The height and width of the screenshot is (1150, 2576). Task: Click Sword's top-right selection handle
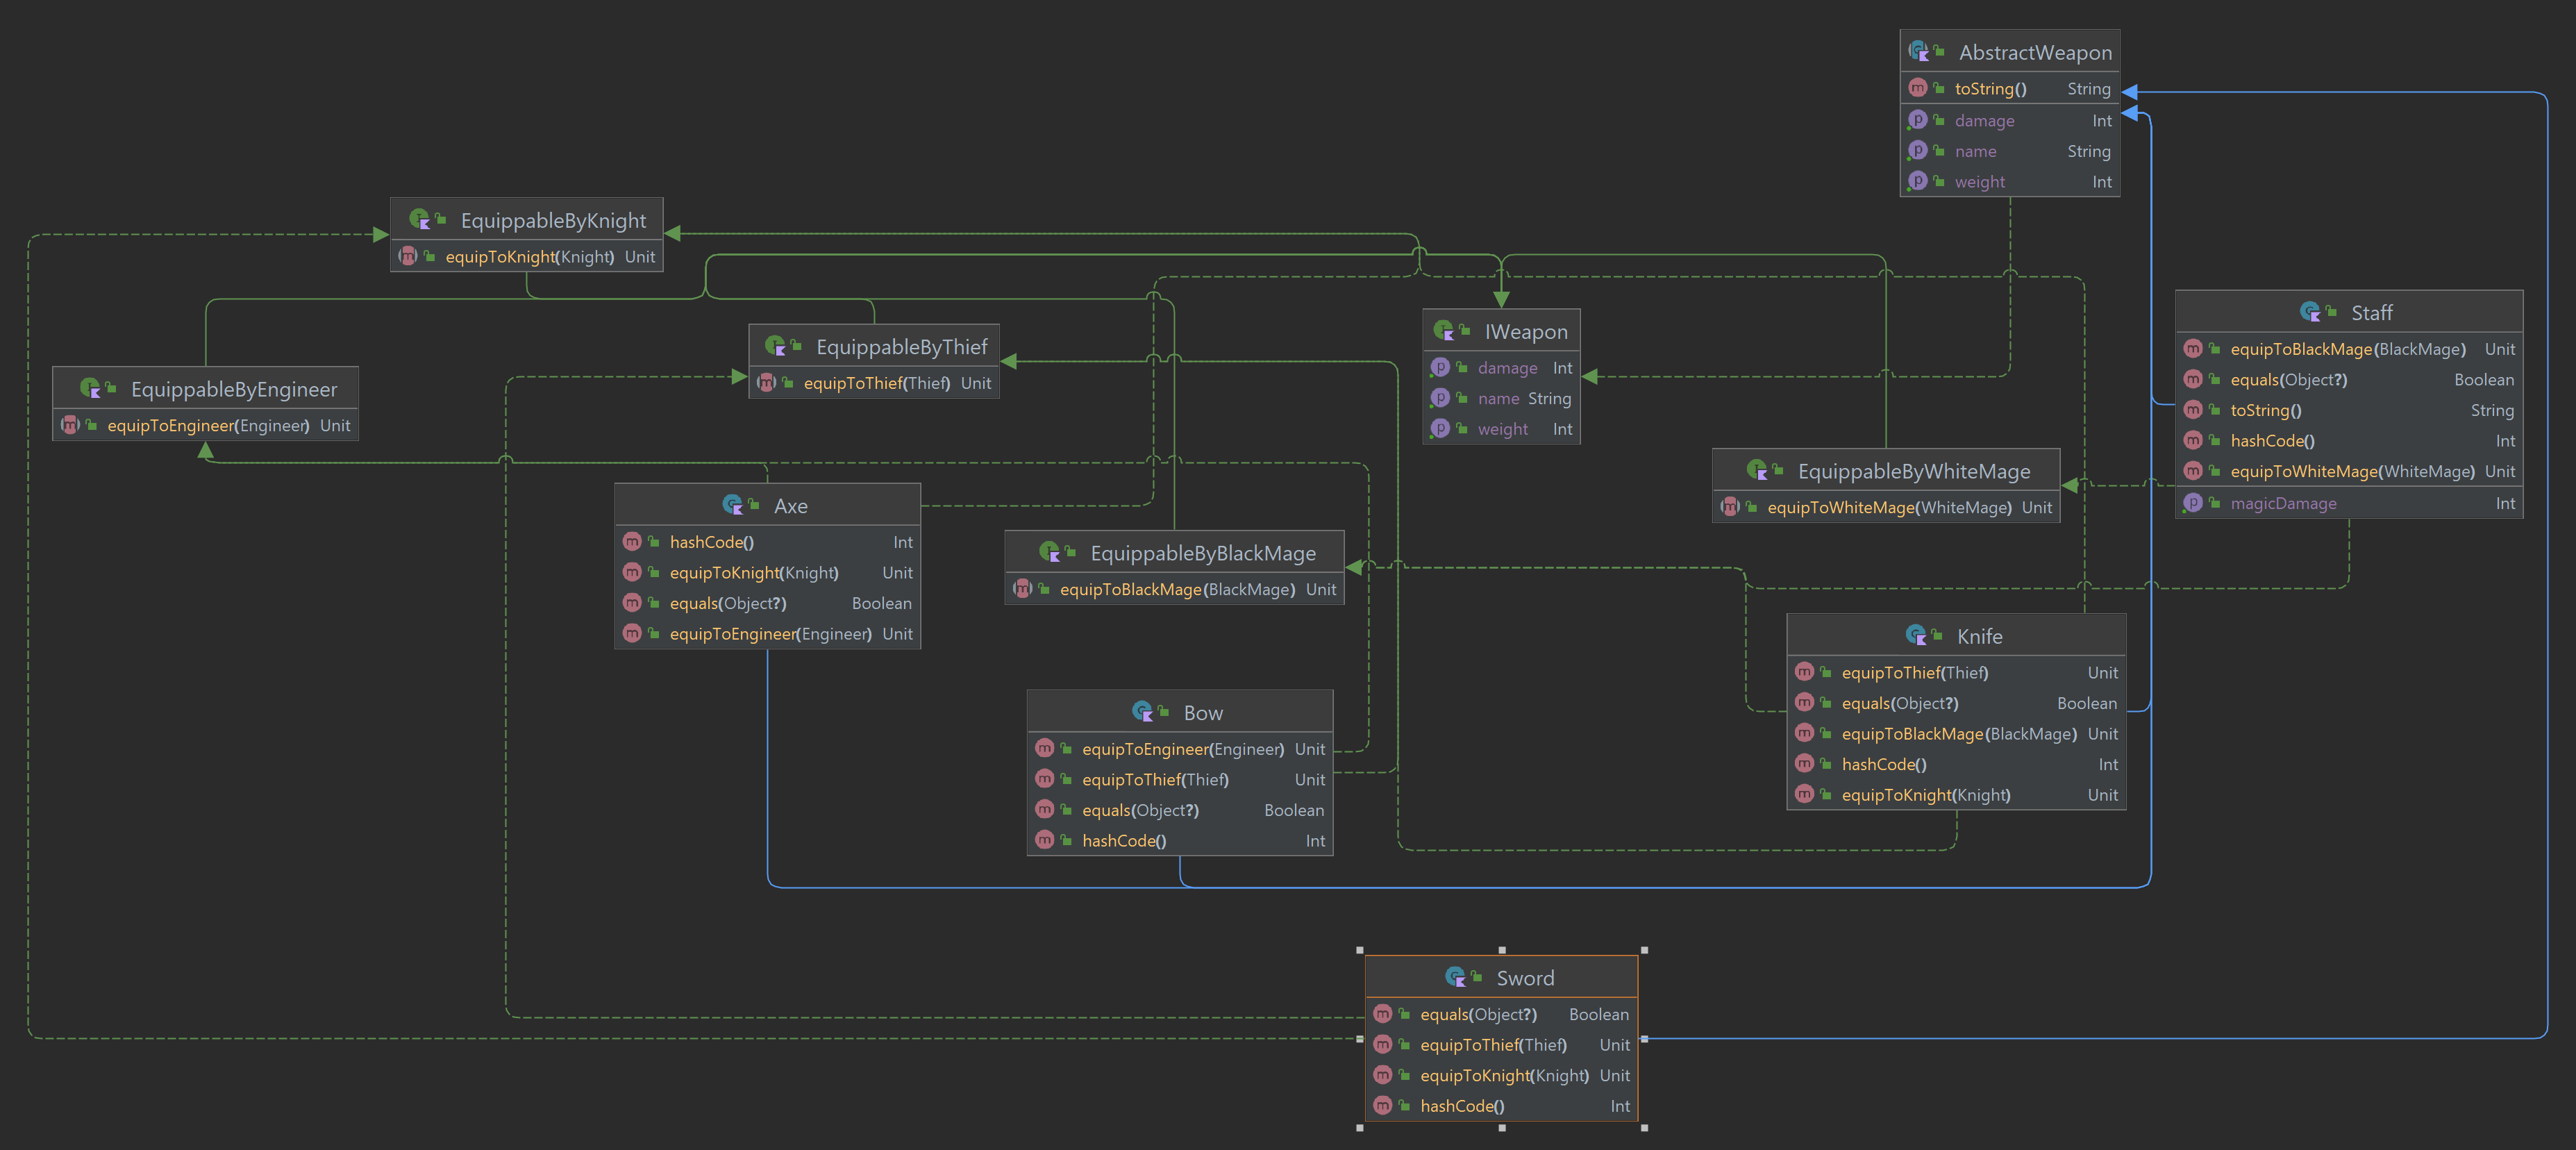click(1644, 950)
